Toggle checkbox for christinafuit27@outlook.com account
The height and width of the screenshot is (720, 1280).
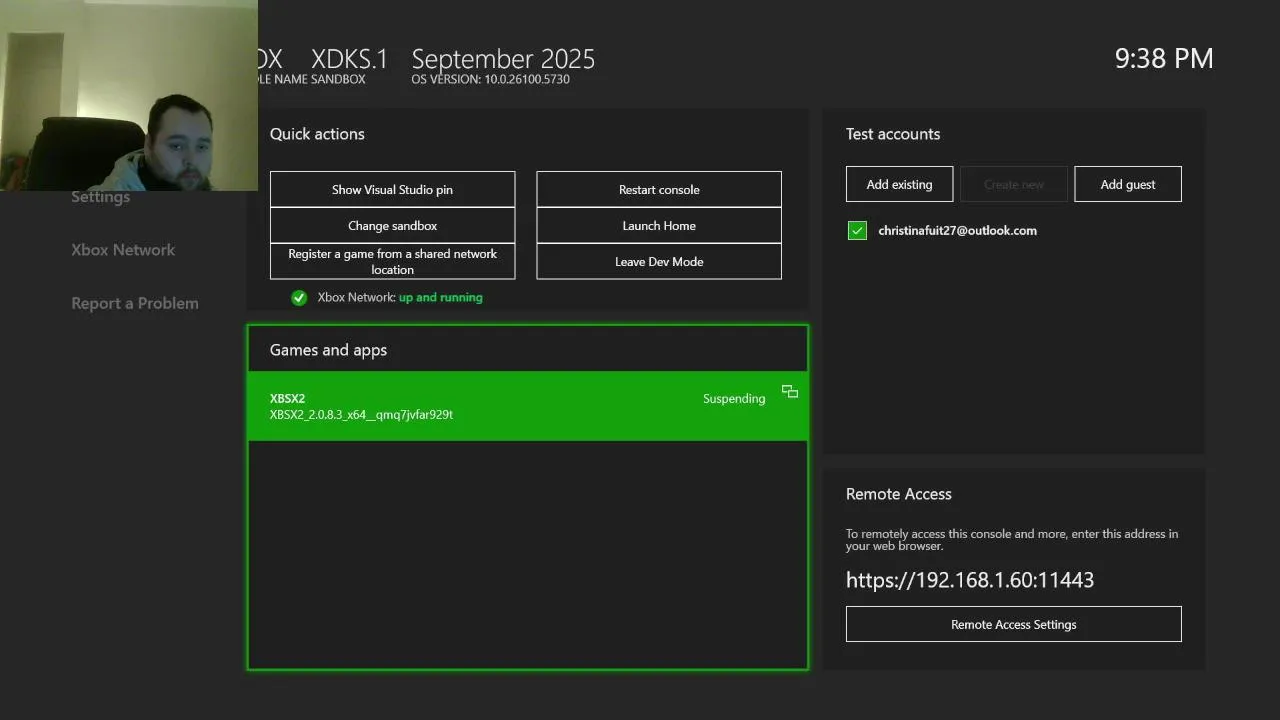coord(857,230)
